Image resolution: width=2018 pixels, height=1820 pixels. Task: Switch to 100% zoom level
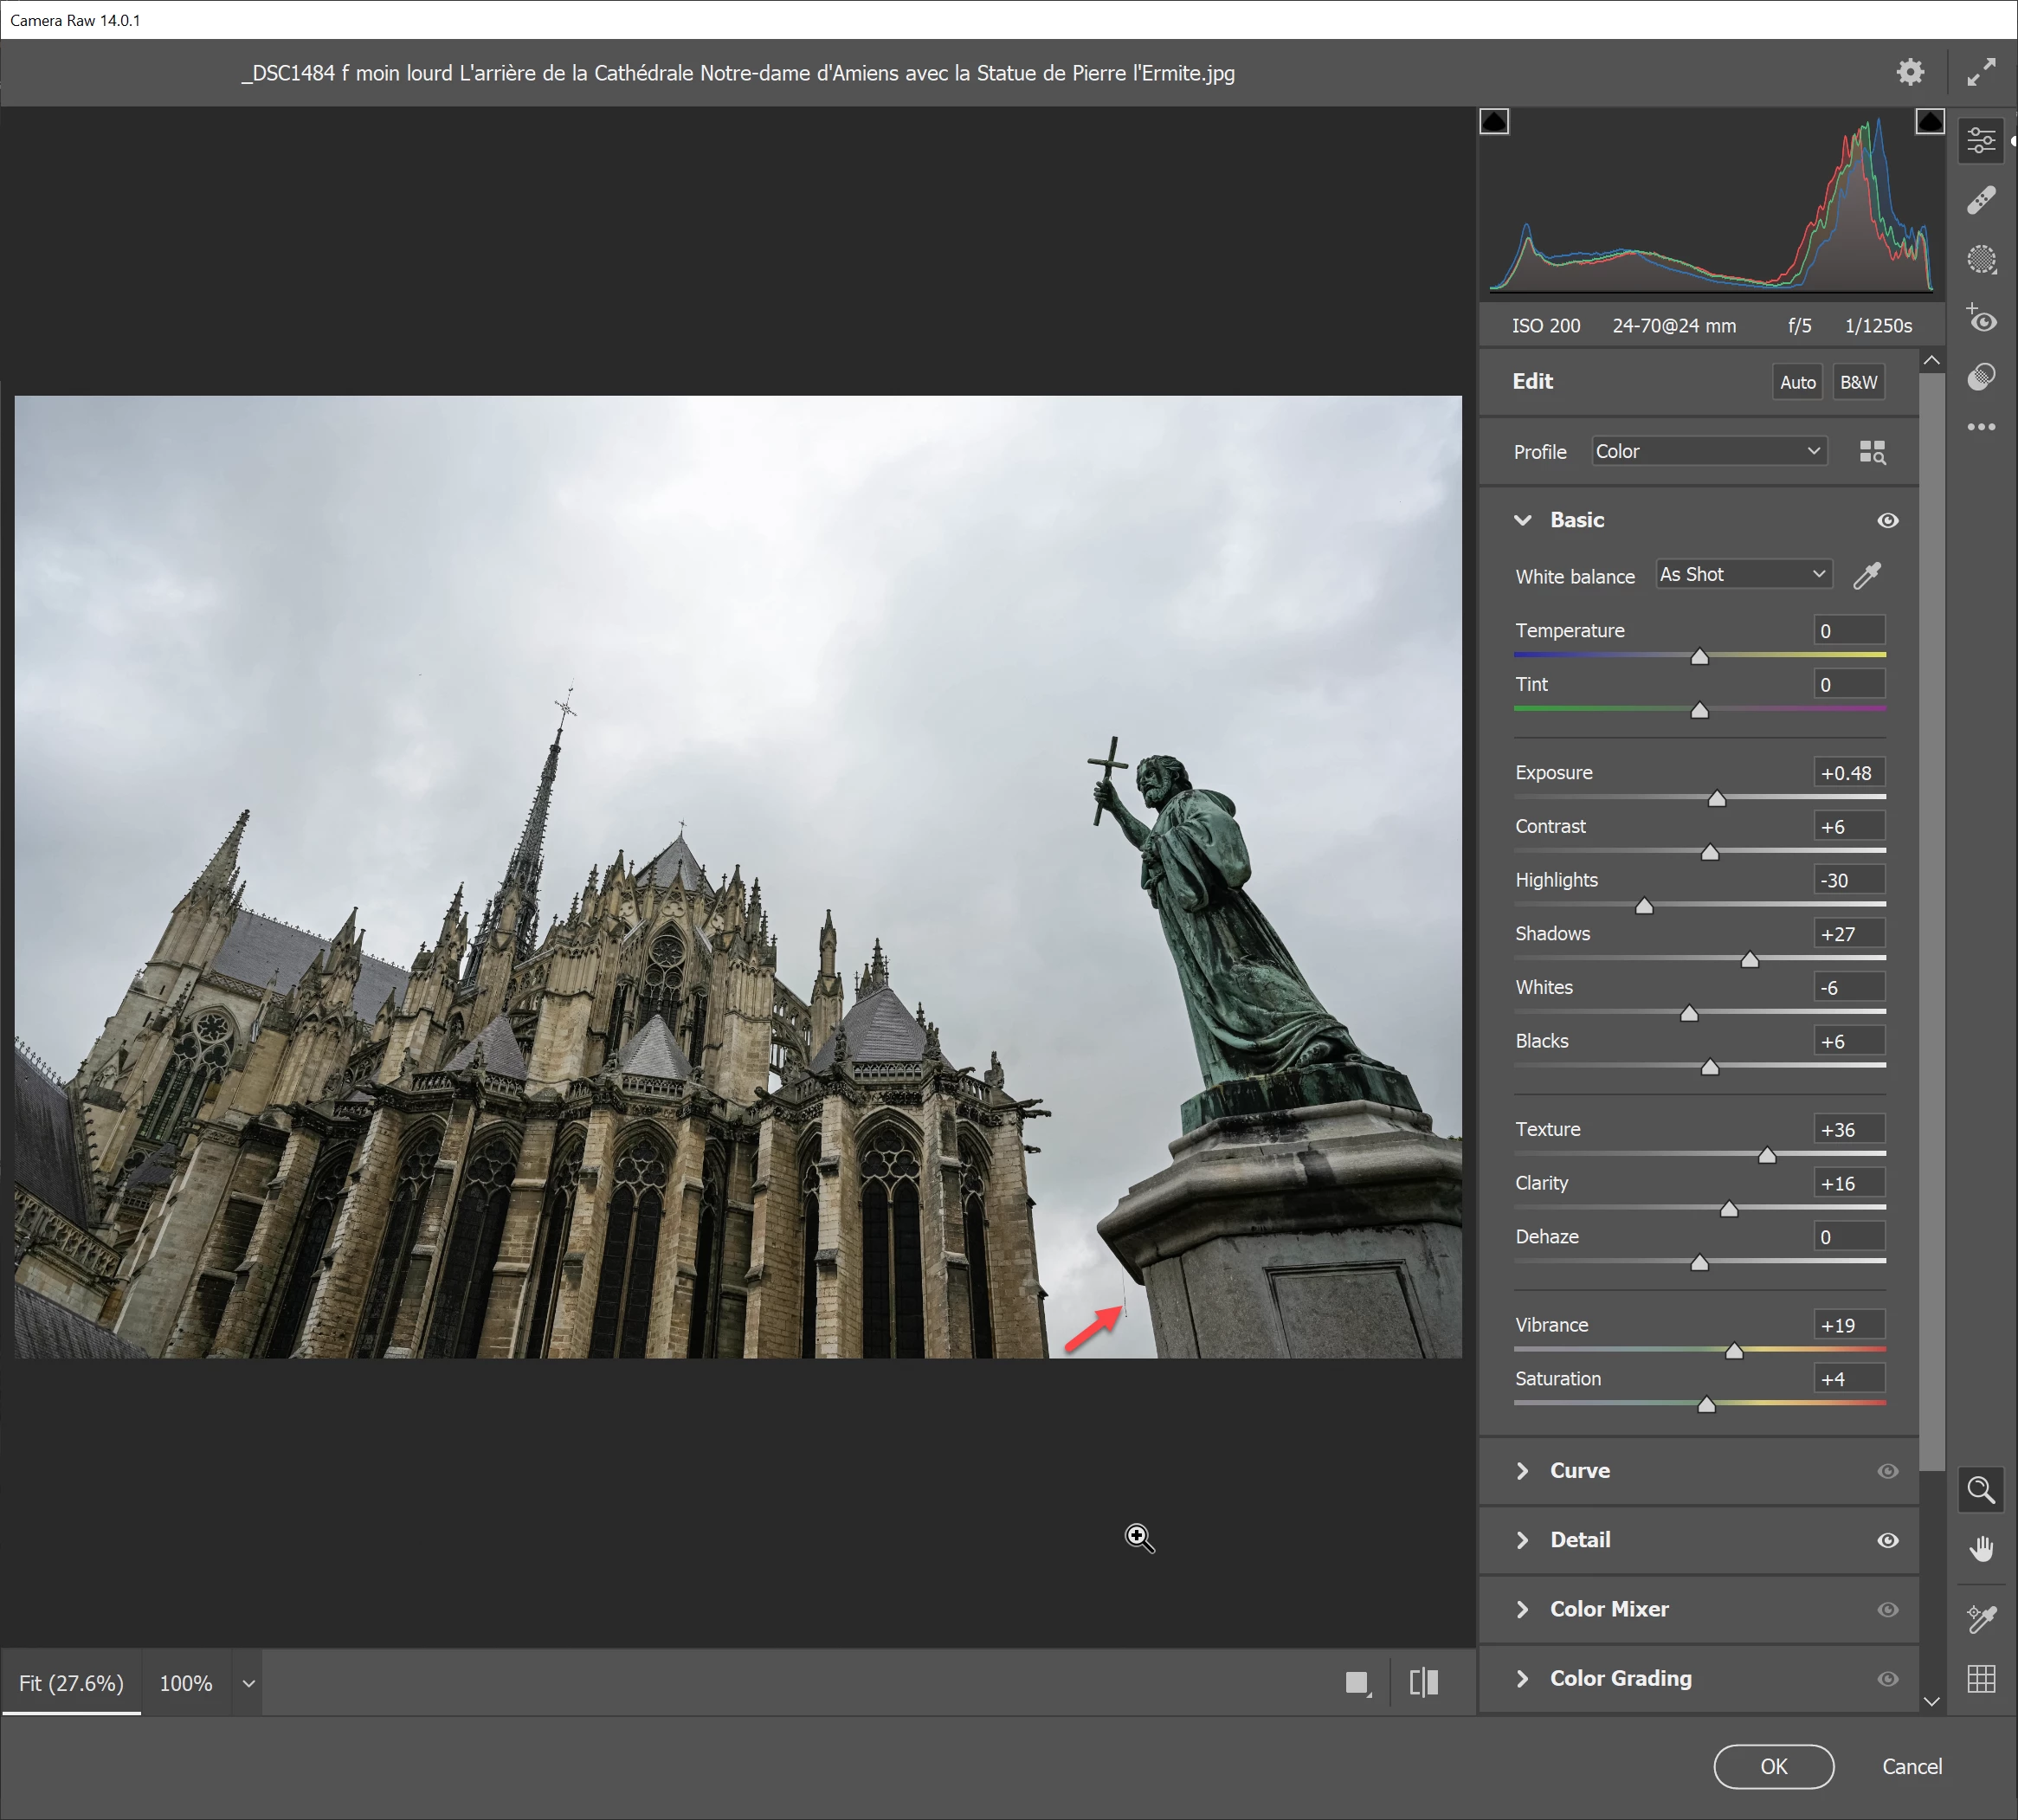(186, 1683)
